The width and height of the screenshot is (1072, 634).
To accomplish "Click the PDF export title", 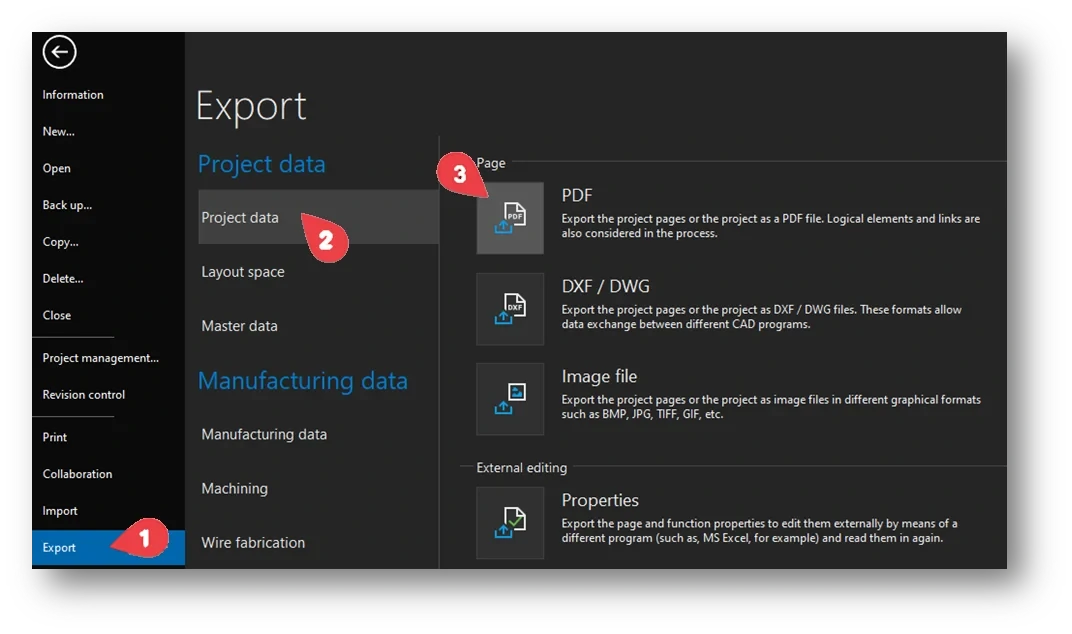I will pos(577,196).
